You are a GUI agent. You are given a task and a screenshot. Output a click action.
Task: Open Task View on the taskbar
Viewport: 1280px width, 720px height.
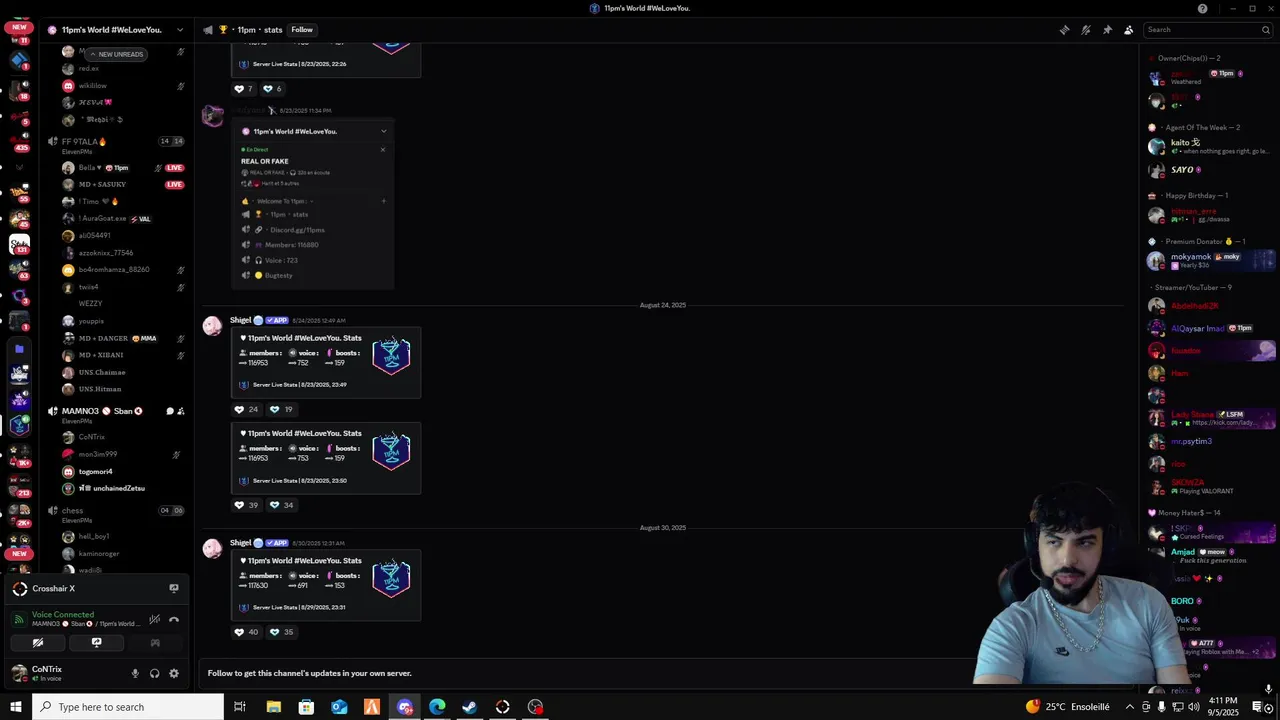click(240, 707)
